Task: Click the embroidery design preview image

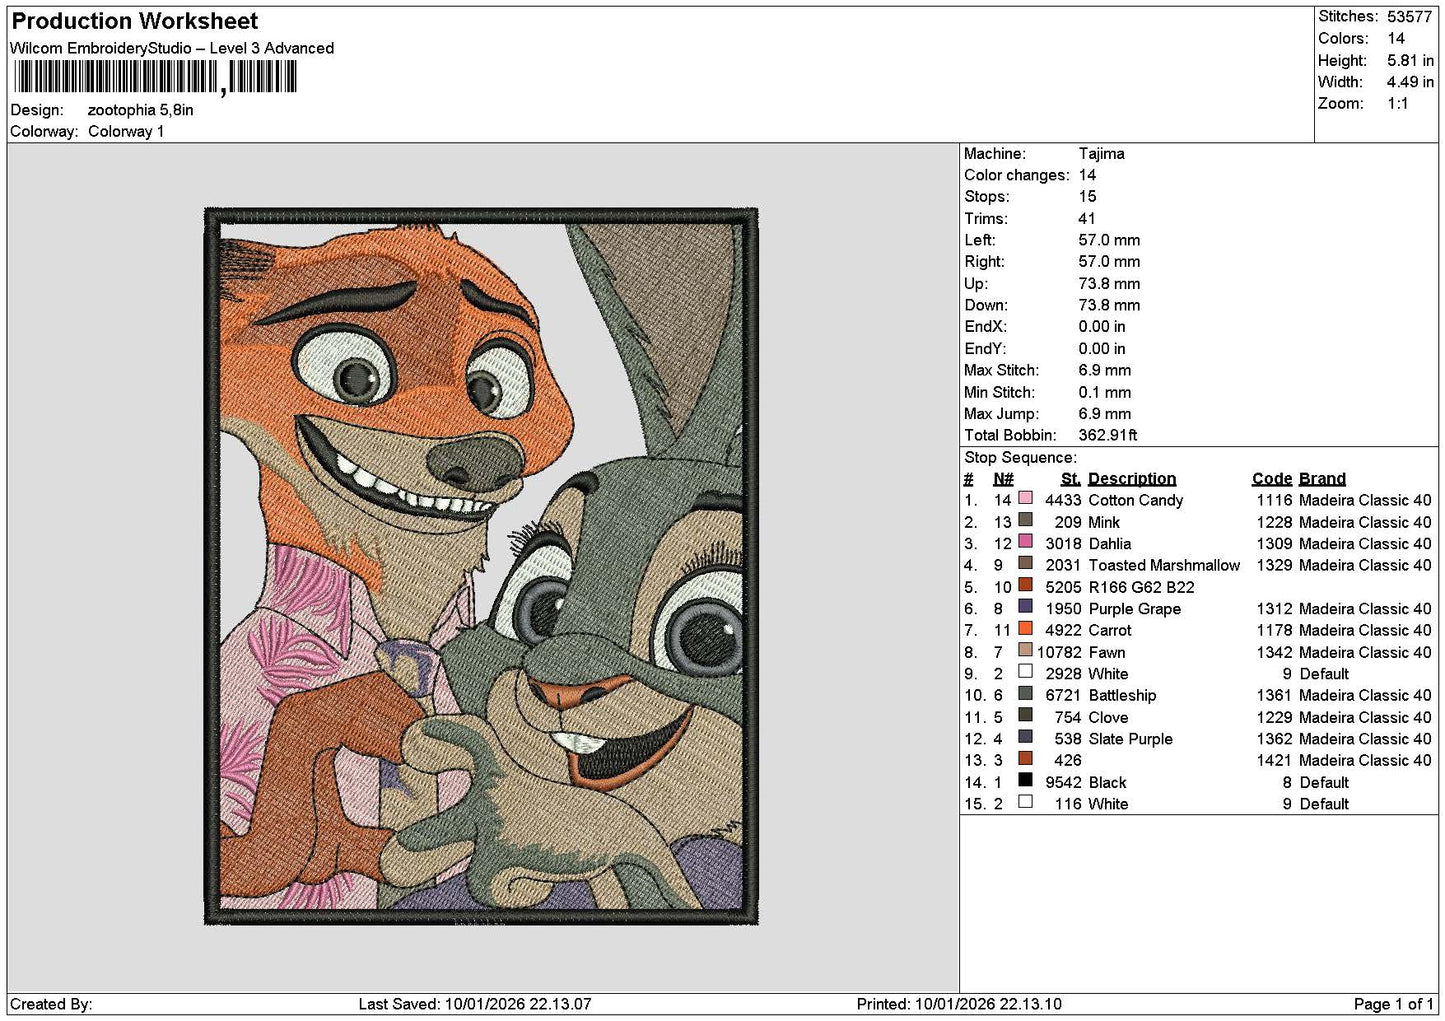Action: coord(481,566)
